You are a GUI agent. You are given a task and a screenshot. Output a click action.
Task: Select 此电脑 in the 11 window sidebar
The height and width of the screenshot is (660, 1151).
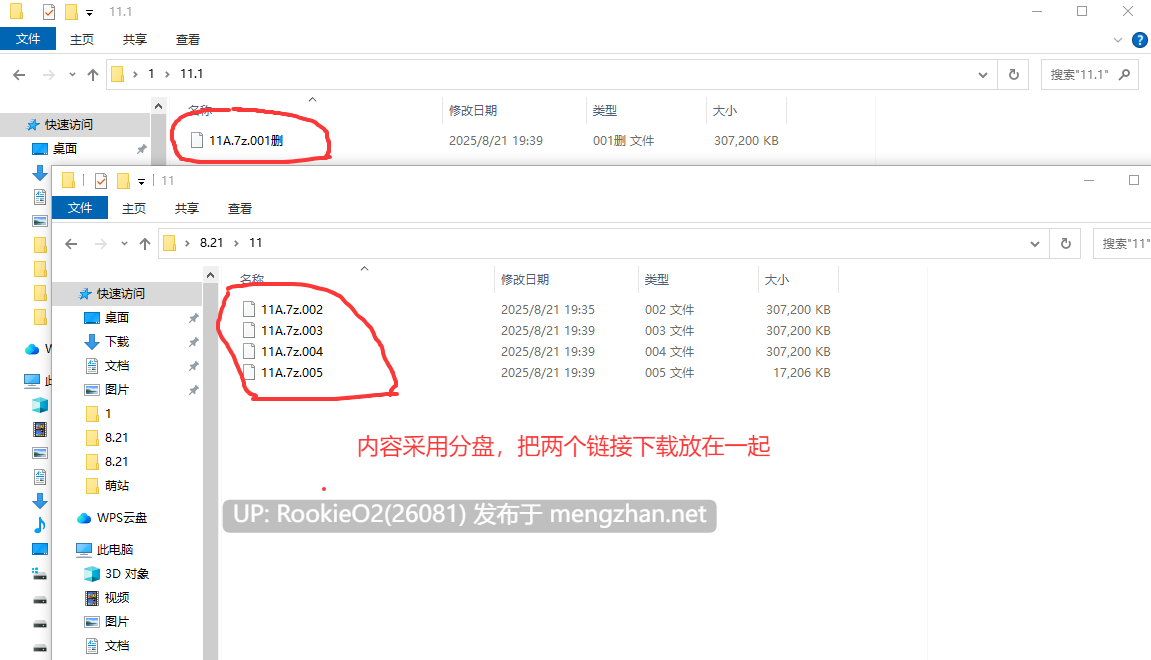(115, 549)
